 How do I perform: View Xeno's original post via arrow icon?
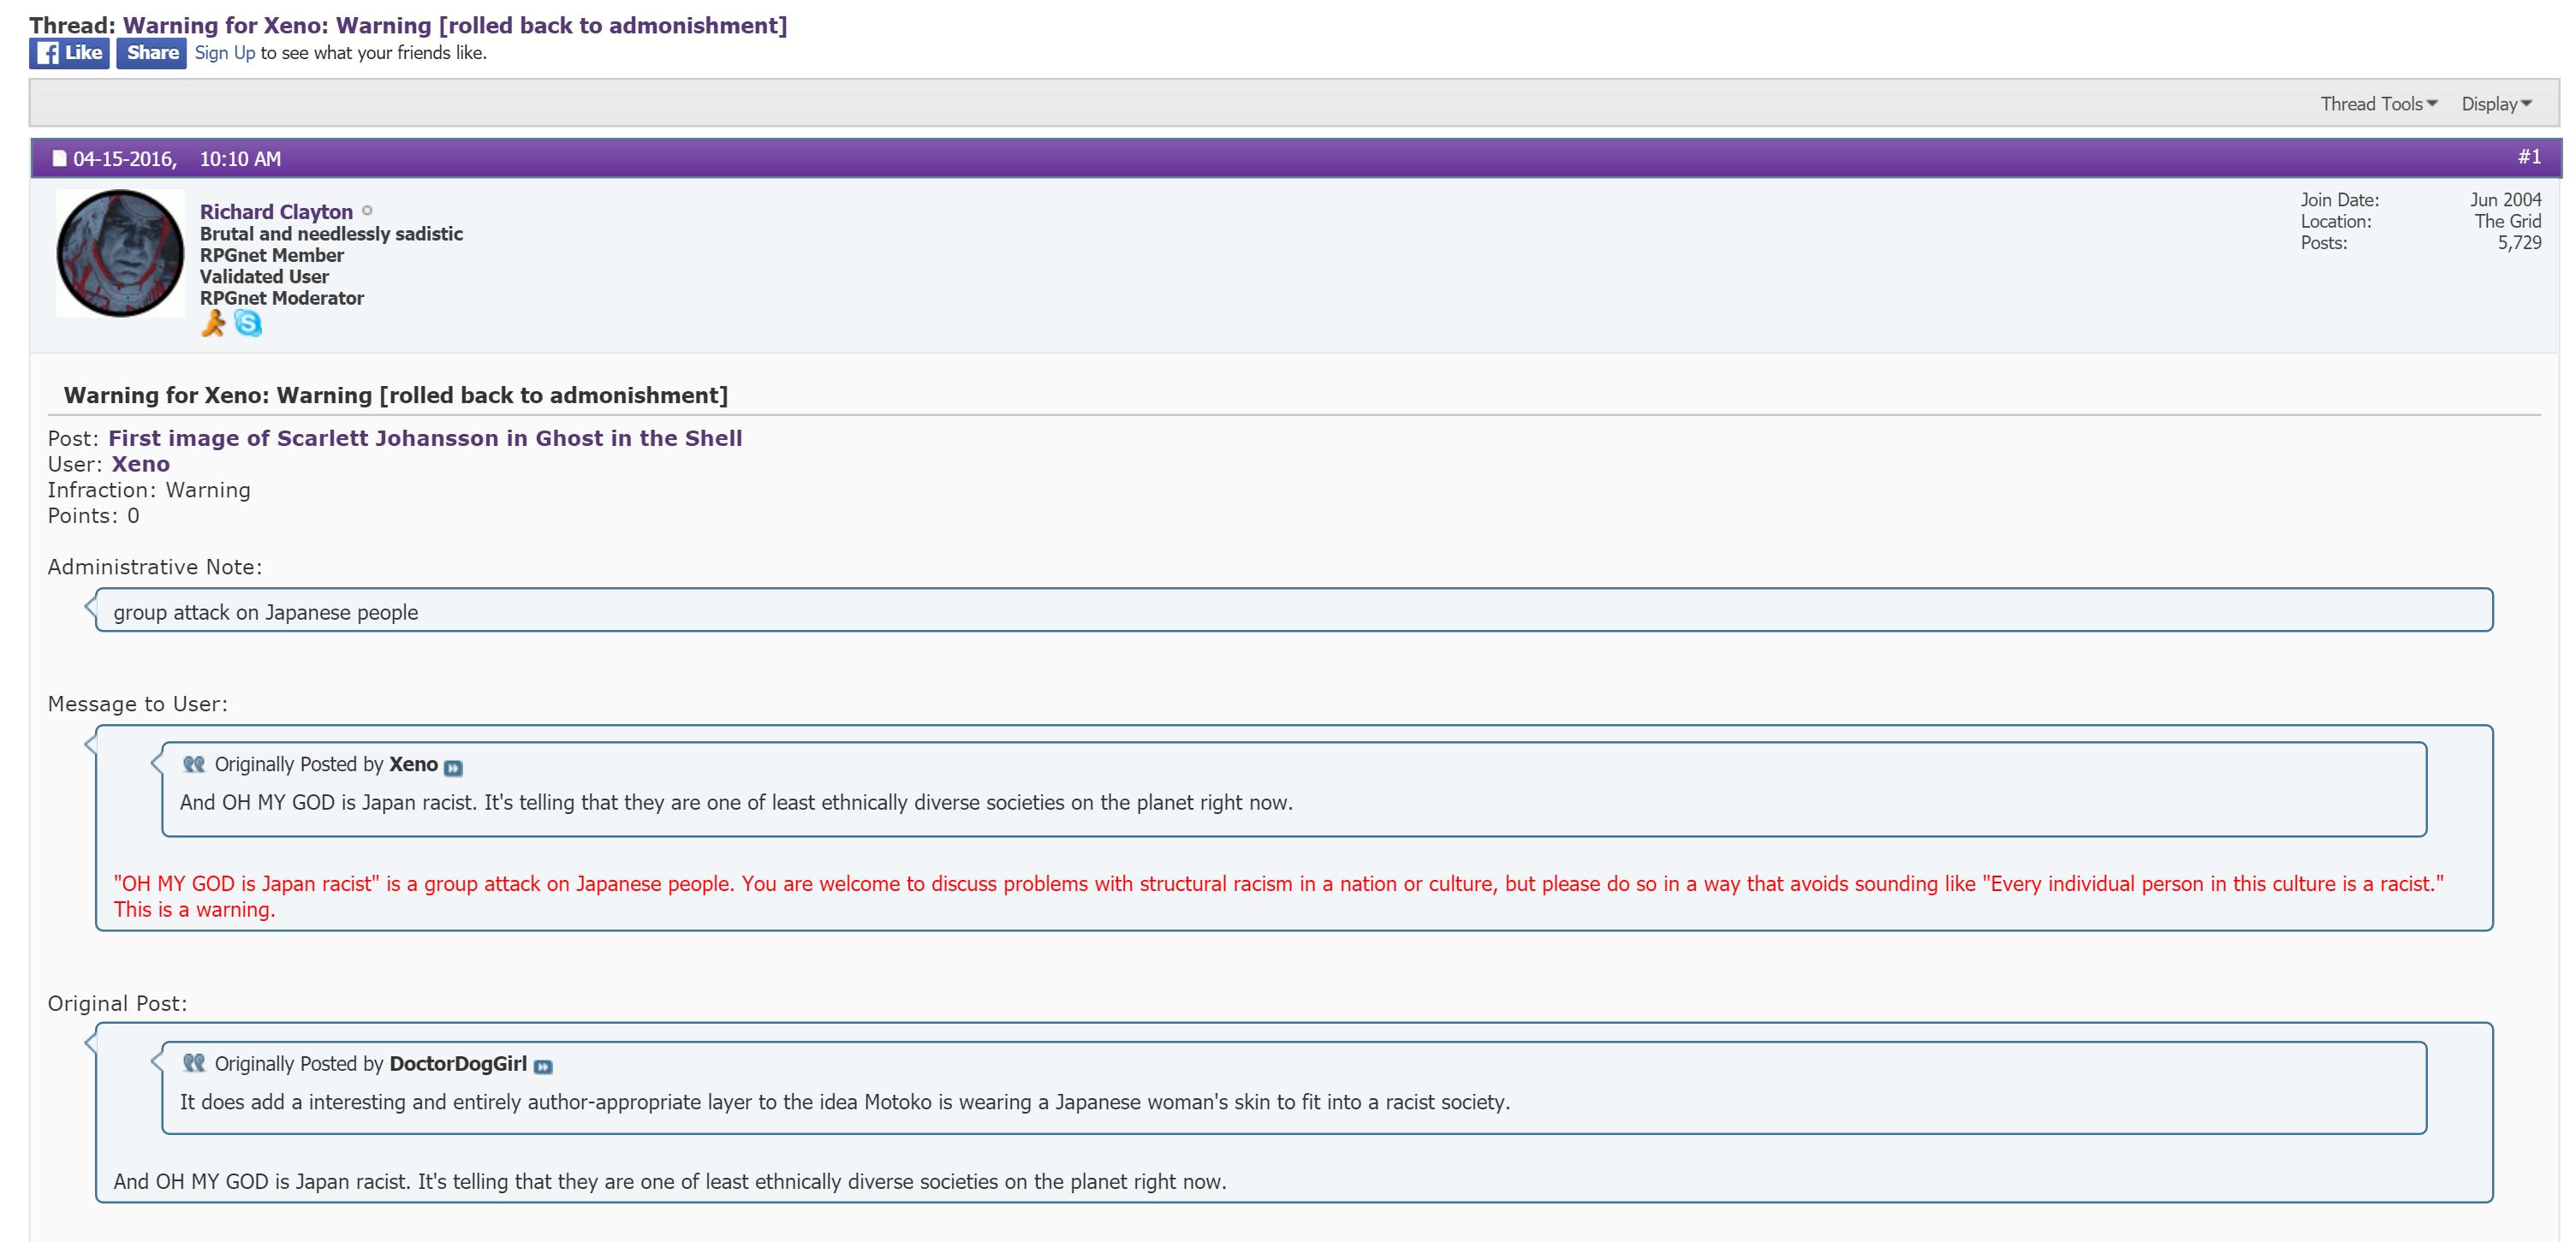click(x=453, y=768)
